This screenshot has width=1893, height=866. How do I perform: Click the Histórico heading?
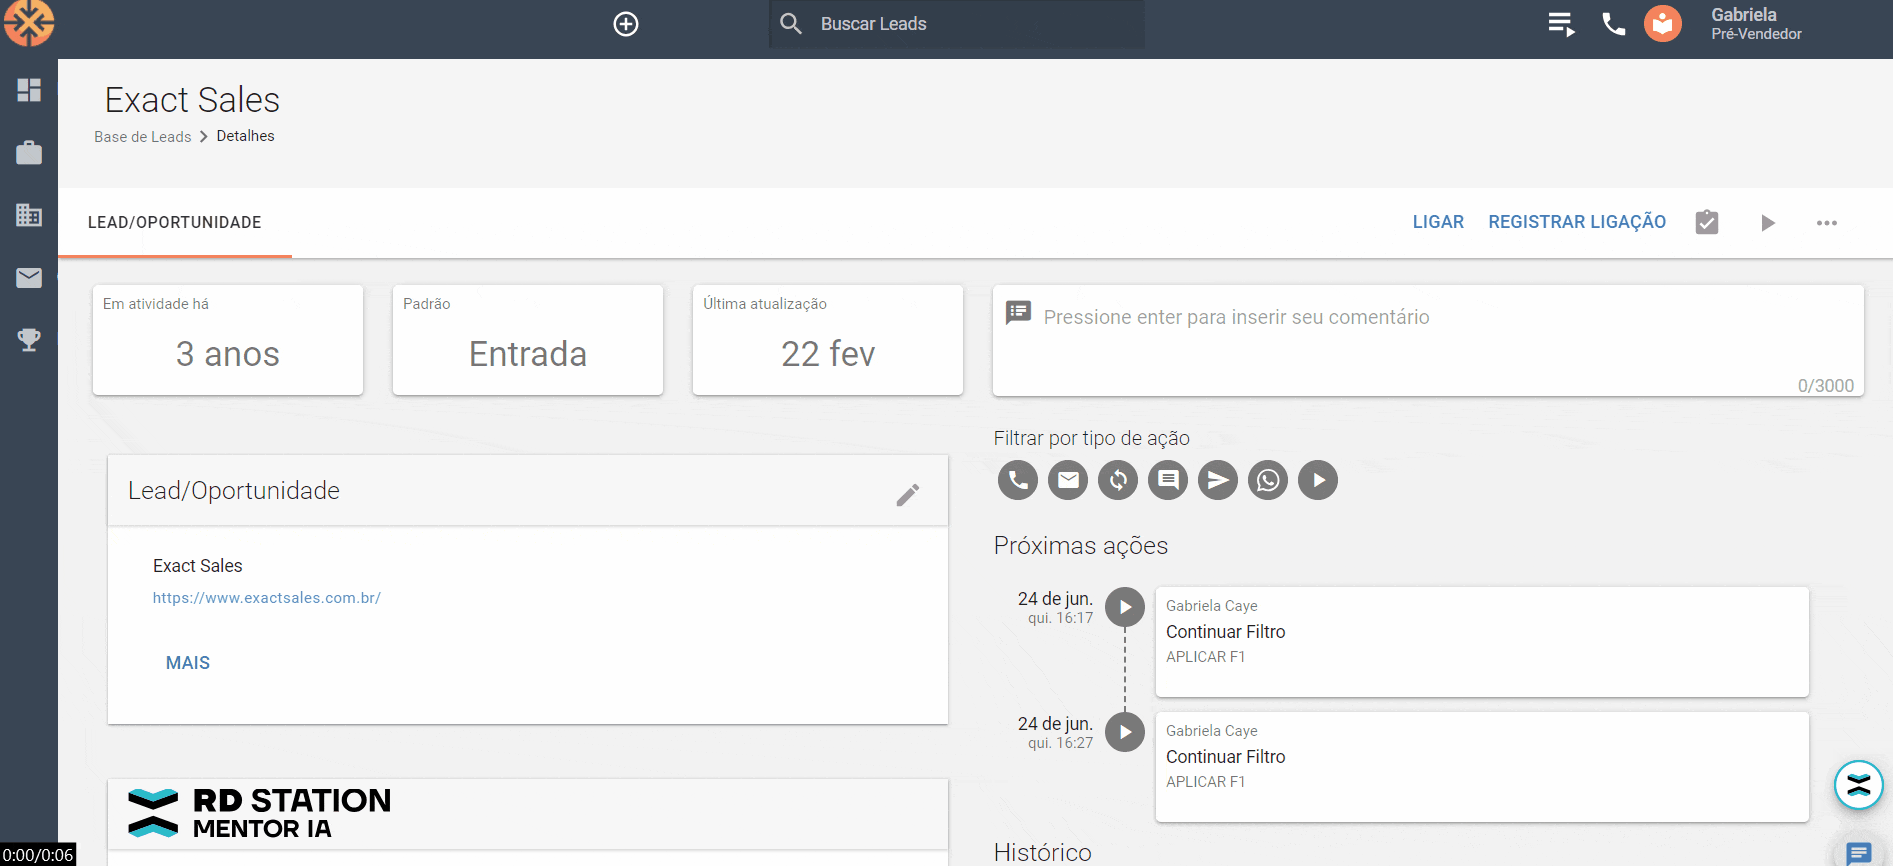pyautogui.click(x=1043, y=852)
